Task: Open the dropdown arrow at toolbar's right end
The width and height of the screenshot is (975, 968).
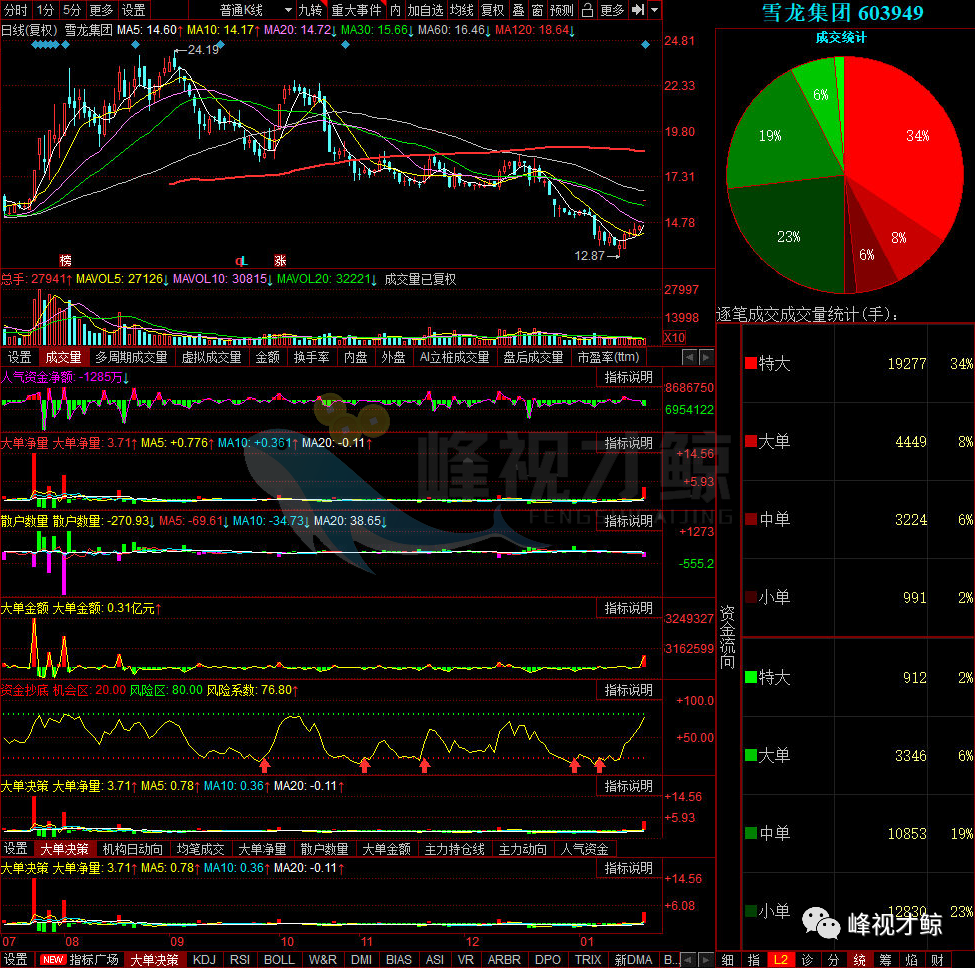Action: tap(654, 10)
